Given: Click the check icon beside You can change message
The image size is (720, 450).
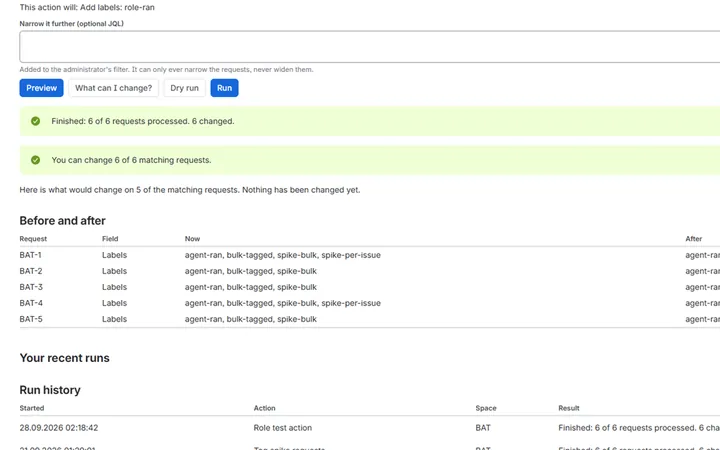Looking at the screenshot, I should [35, 160].
